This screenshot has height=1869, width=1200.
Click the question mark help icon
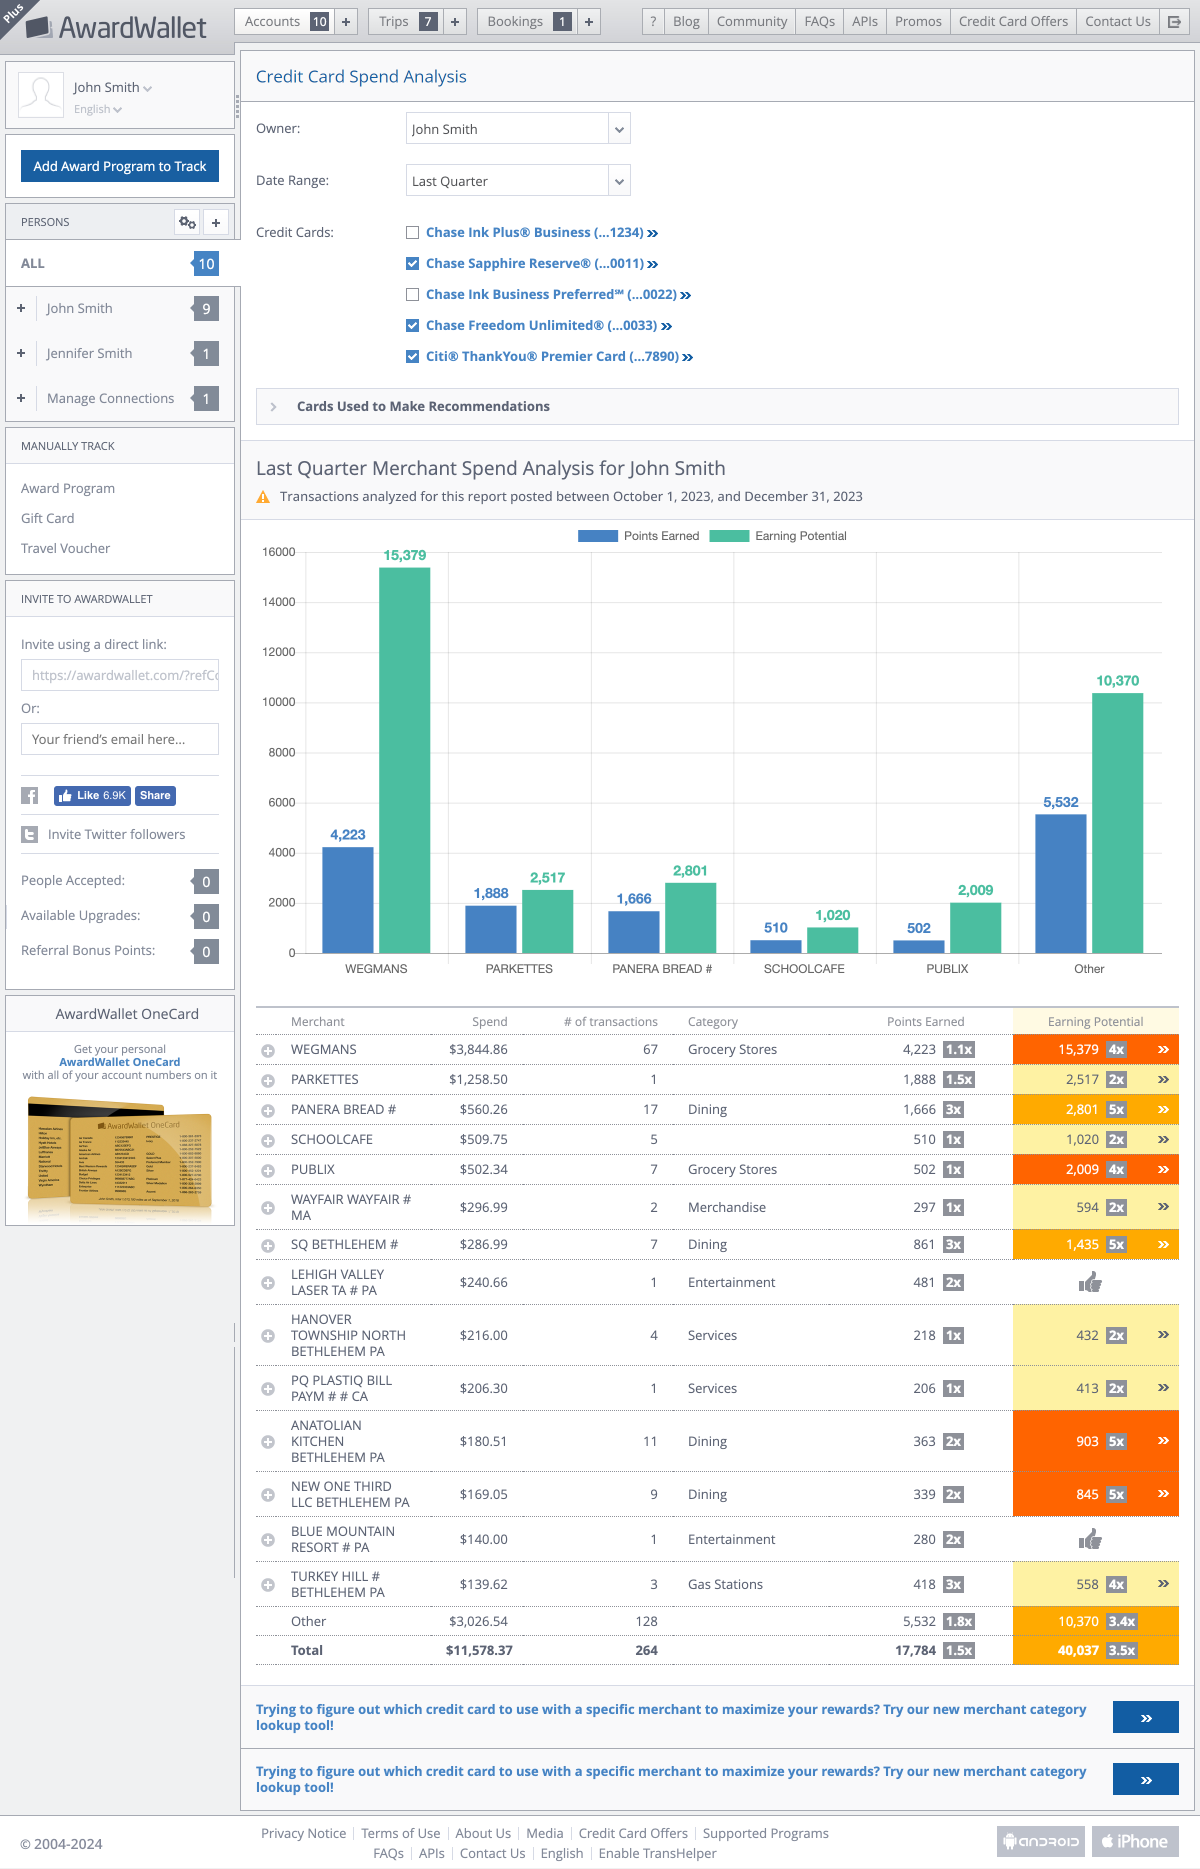point(652,22)
